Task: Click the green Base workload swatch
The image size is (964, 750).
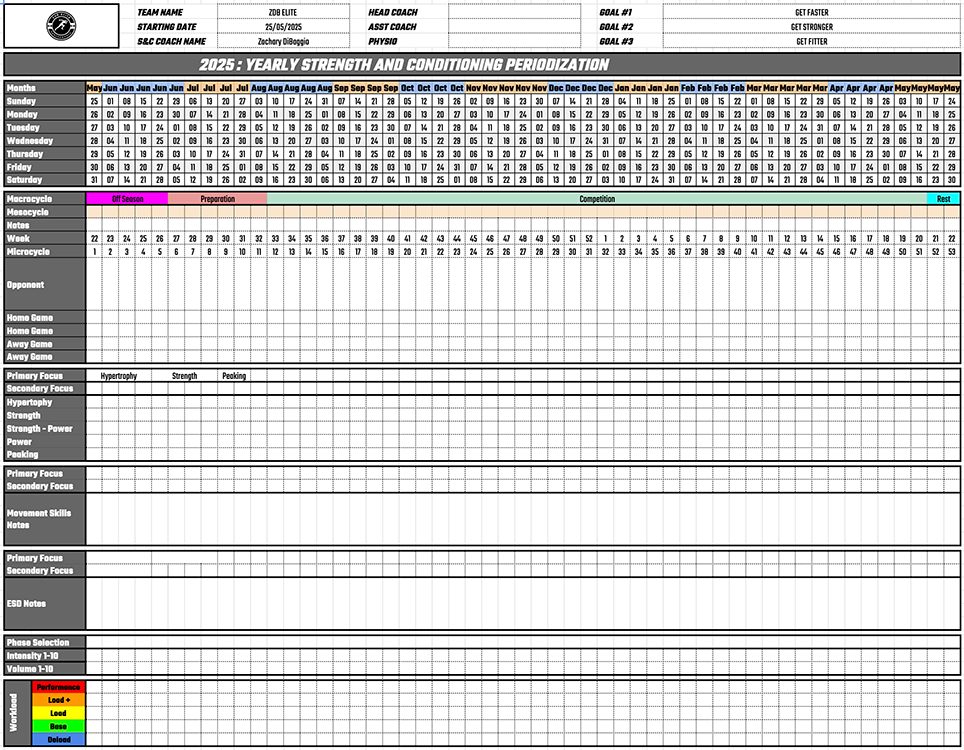Action: (59, 727)
